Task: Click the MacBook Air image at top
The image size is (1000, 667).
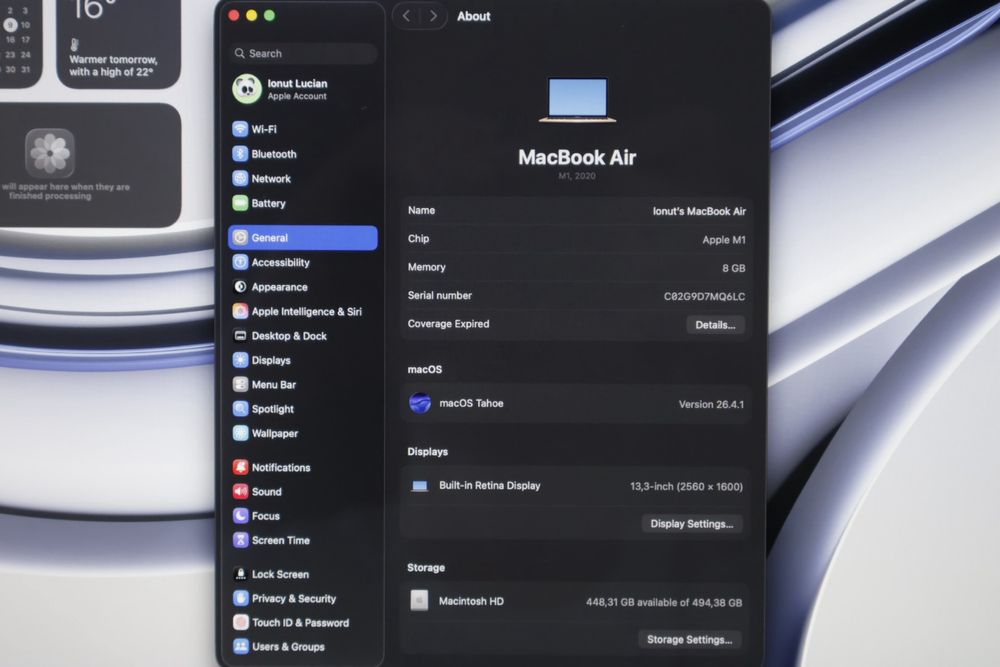Action: (577, 100)
